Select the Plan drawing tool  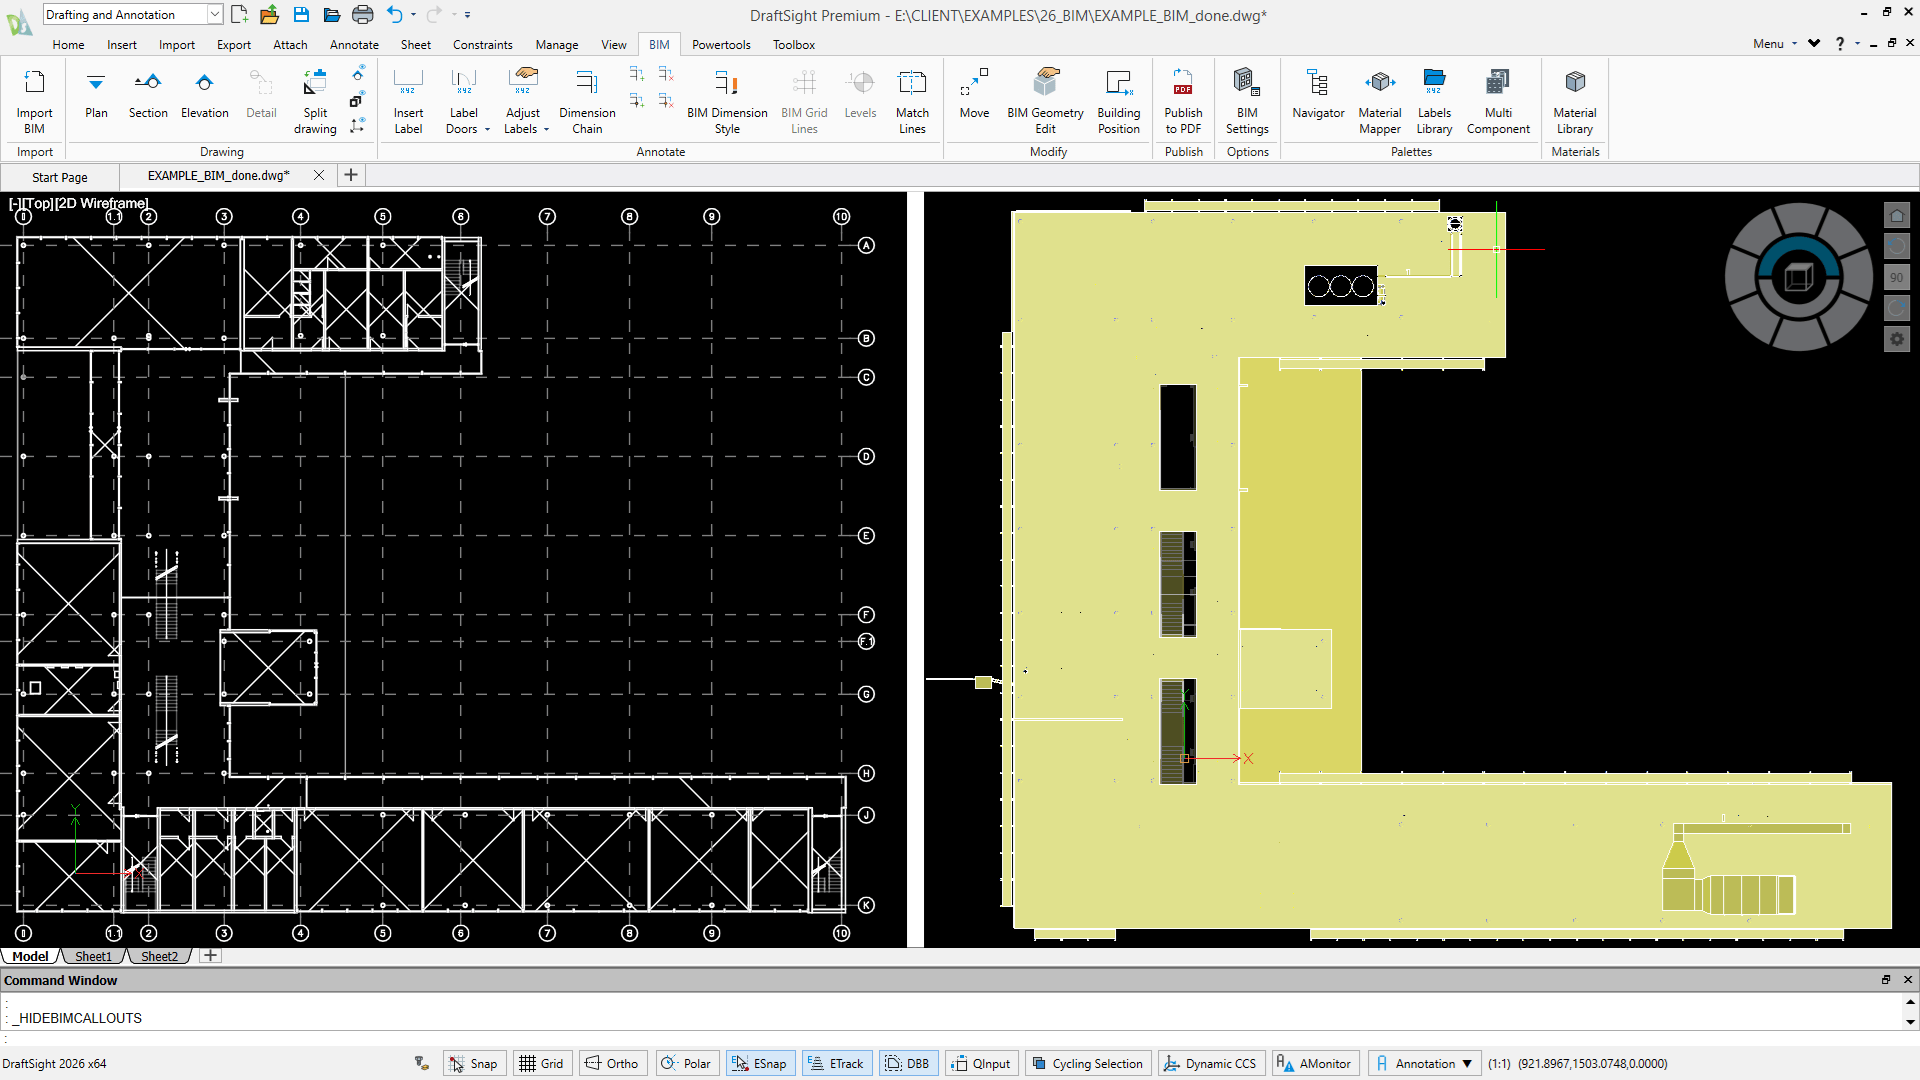pyautogui.click(x=96, y=94)
